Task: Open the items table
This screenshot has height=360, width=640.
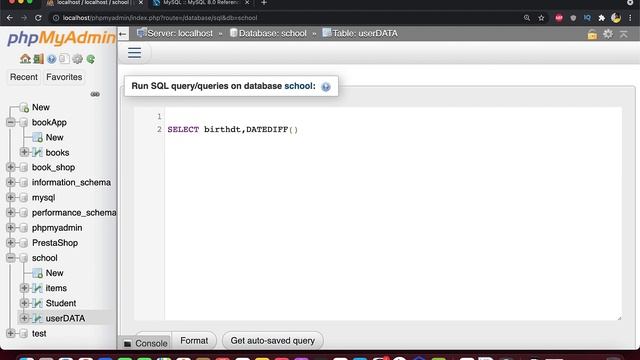Action: click(56, 288)
